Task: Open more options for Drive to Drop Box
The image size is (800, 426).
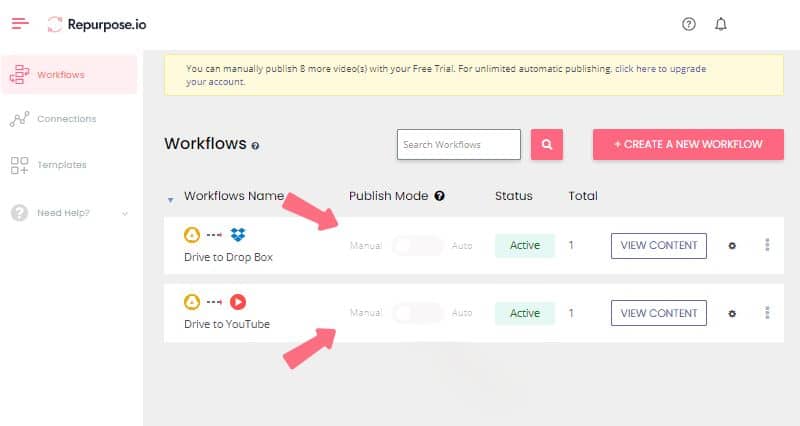Action: 767,245
